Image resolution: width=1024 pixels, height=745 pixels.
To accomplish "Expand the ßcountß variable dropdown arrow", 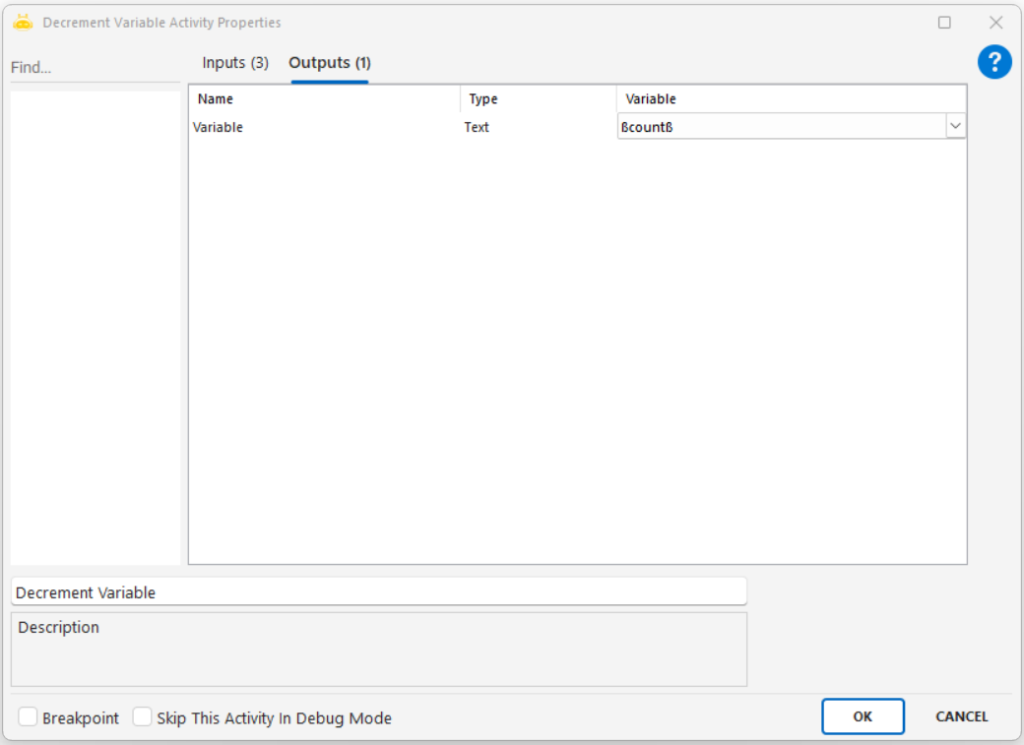I will coord(955,126).
